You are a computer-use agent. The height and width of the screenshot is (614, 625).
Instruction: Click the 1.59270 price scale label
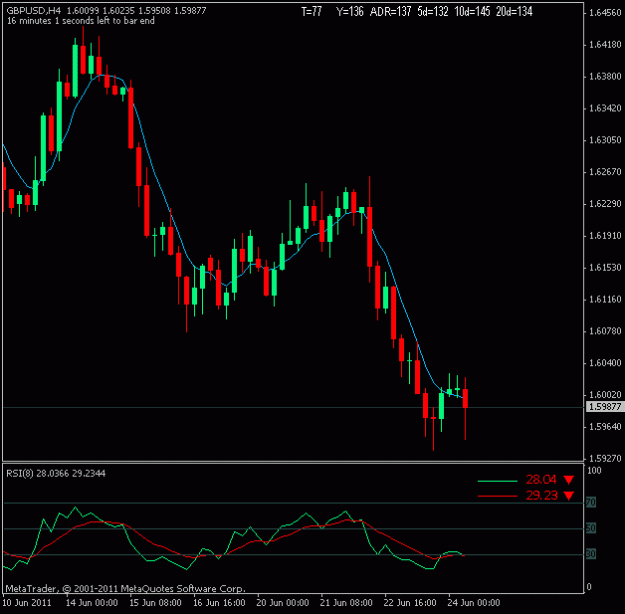605,459
